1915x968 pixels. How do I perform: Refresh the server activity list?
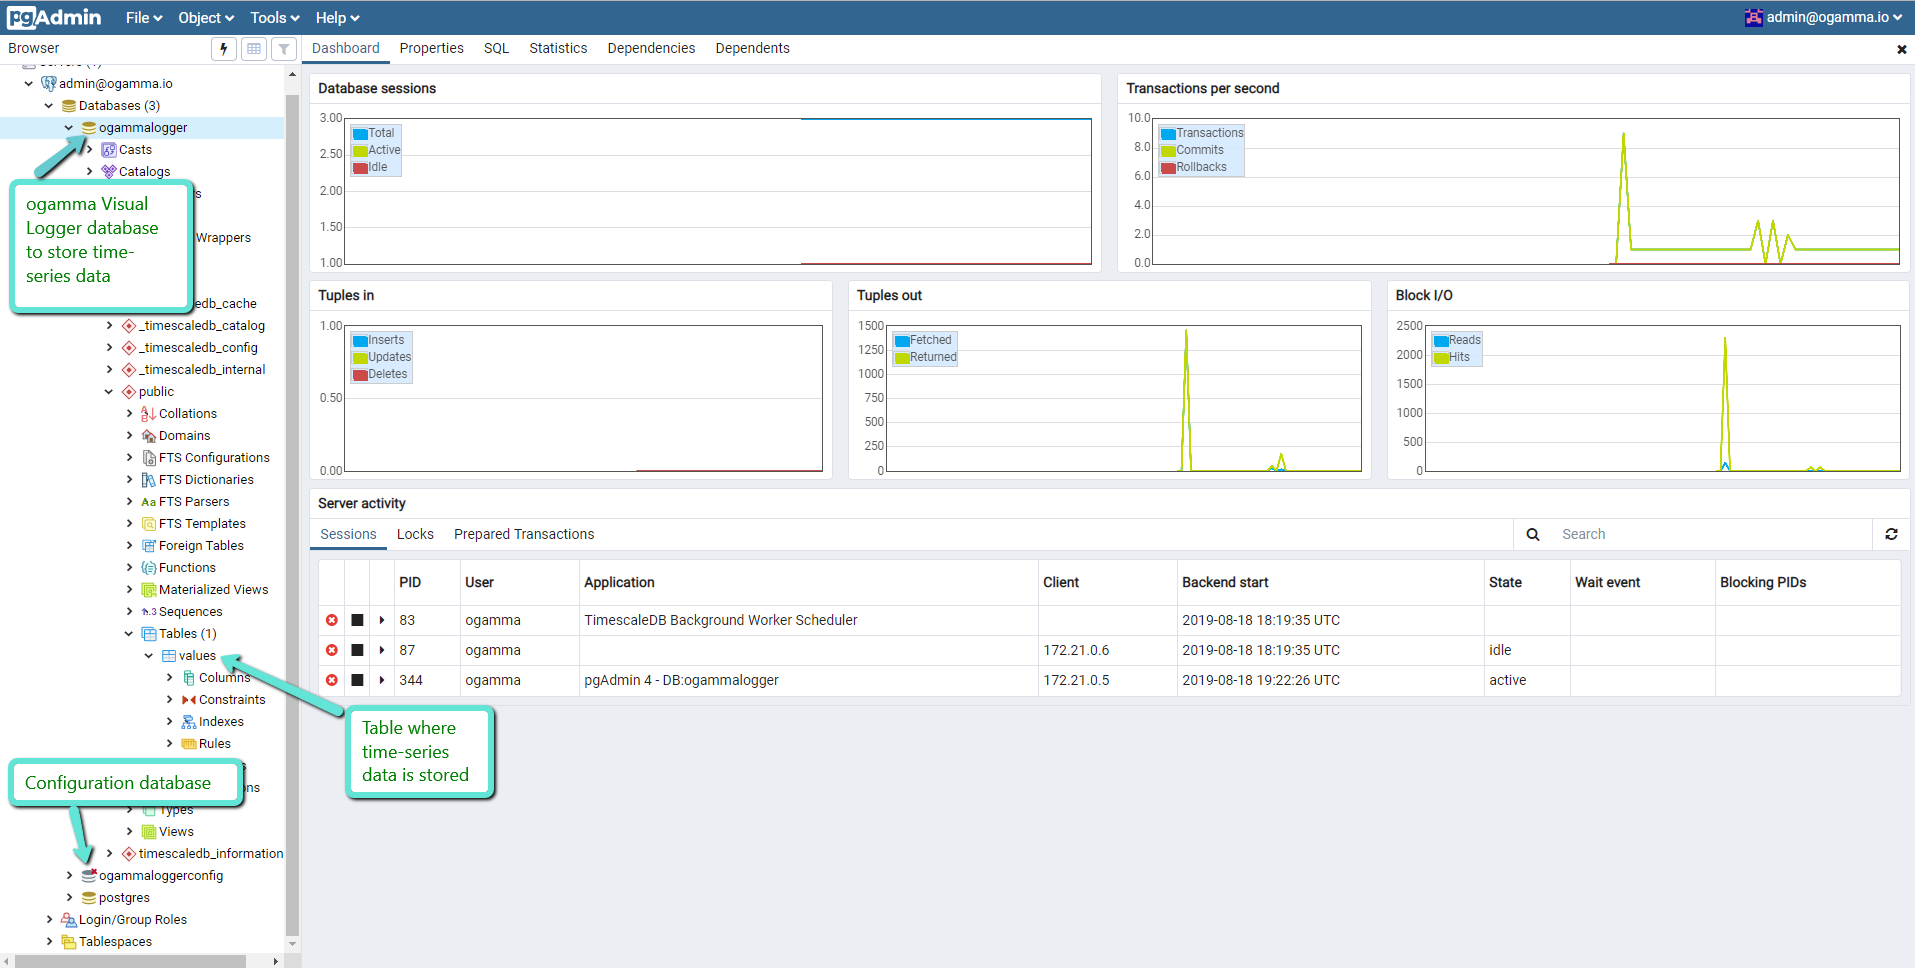point(1891,534)
